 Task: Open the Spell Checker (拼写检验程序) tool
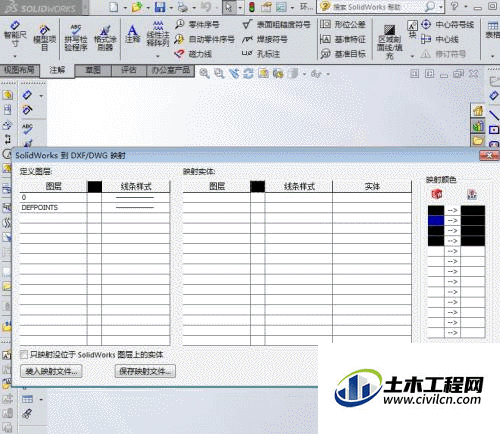pos(76,38)
